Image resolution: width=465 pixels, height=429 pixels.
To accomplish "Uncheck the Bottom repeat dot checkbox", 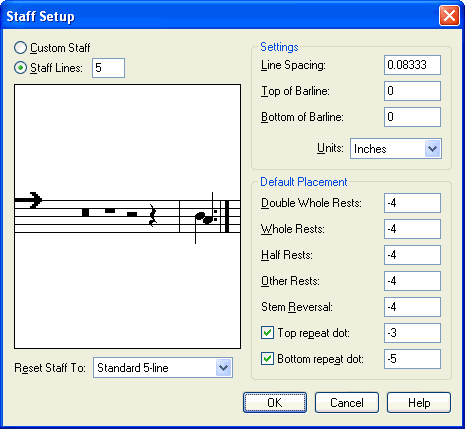I will click(x=267, y=359).
